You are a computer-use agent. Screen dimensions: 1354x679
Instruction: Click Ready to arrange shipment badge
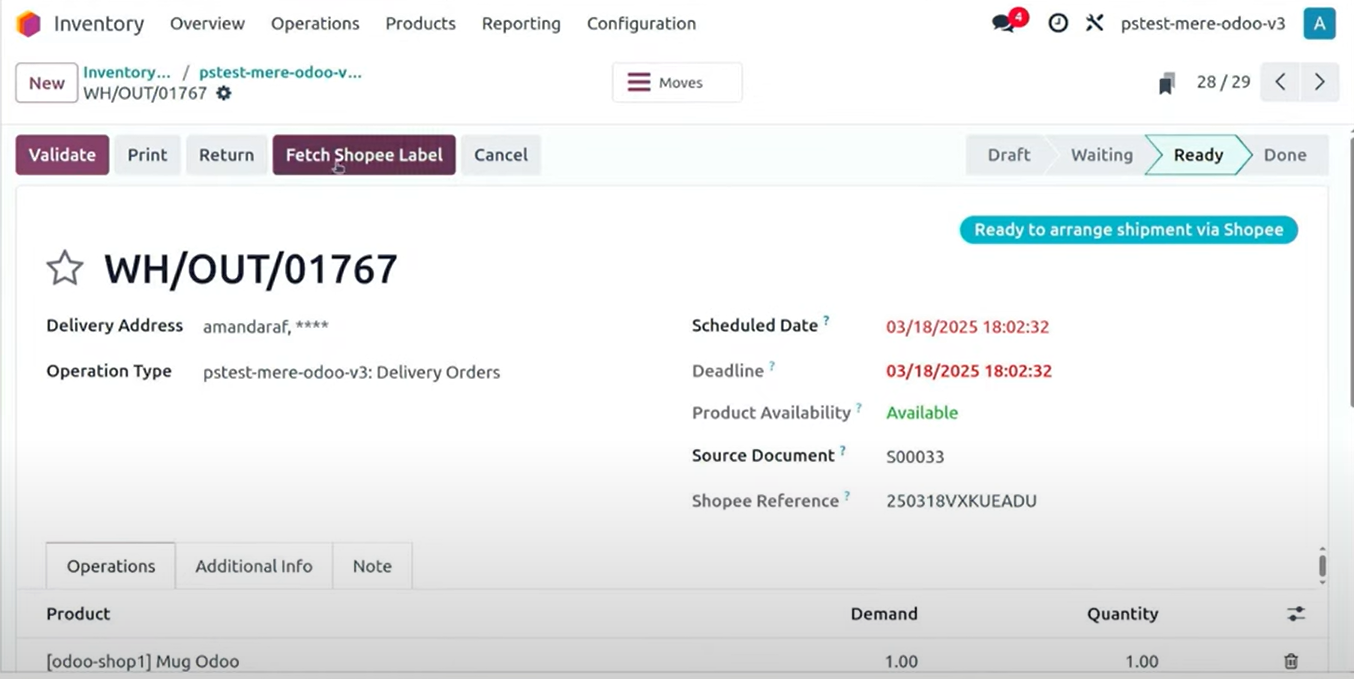click(x=1128, y=230)
